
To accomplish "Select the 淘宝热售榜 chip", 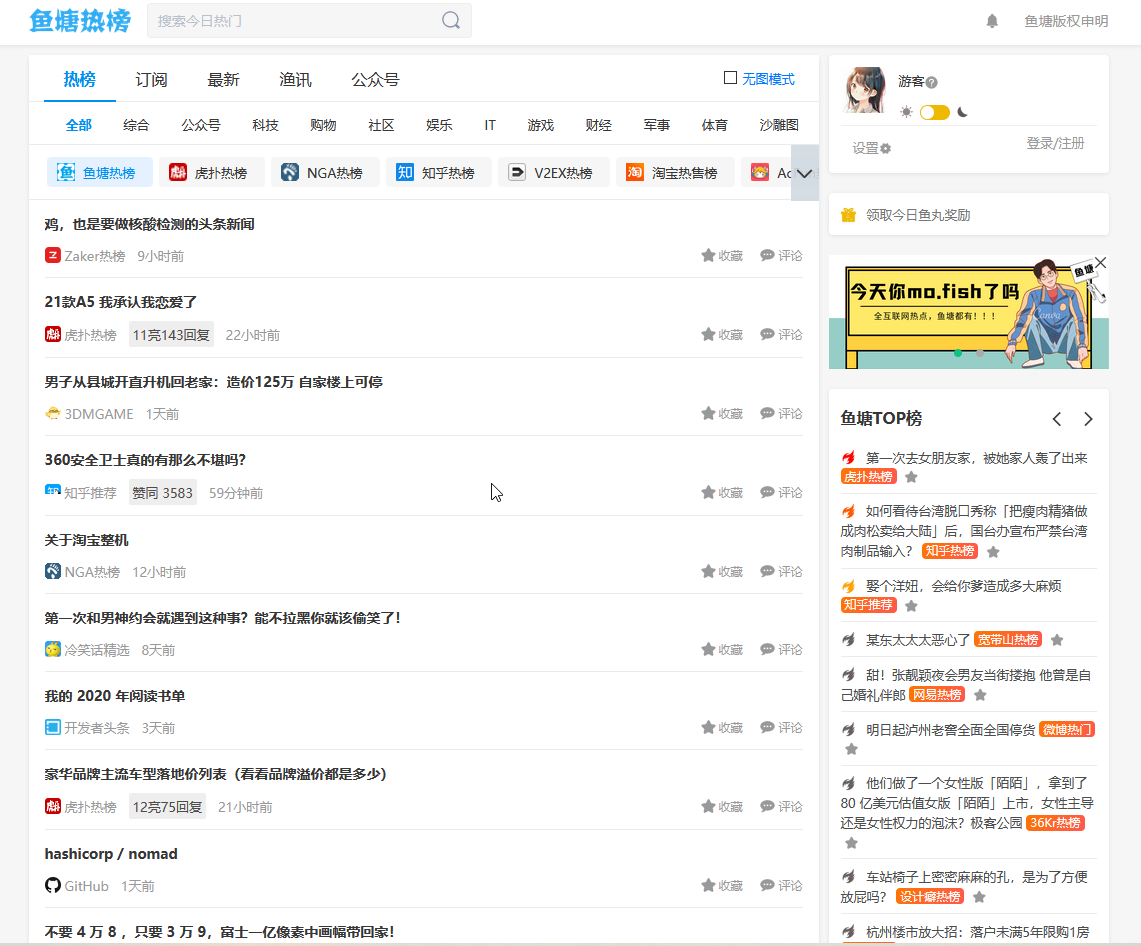I will pyautogui.click(x=675, y=172).
